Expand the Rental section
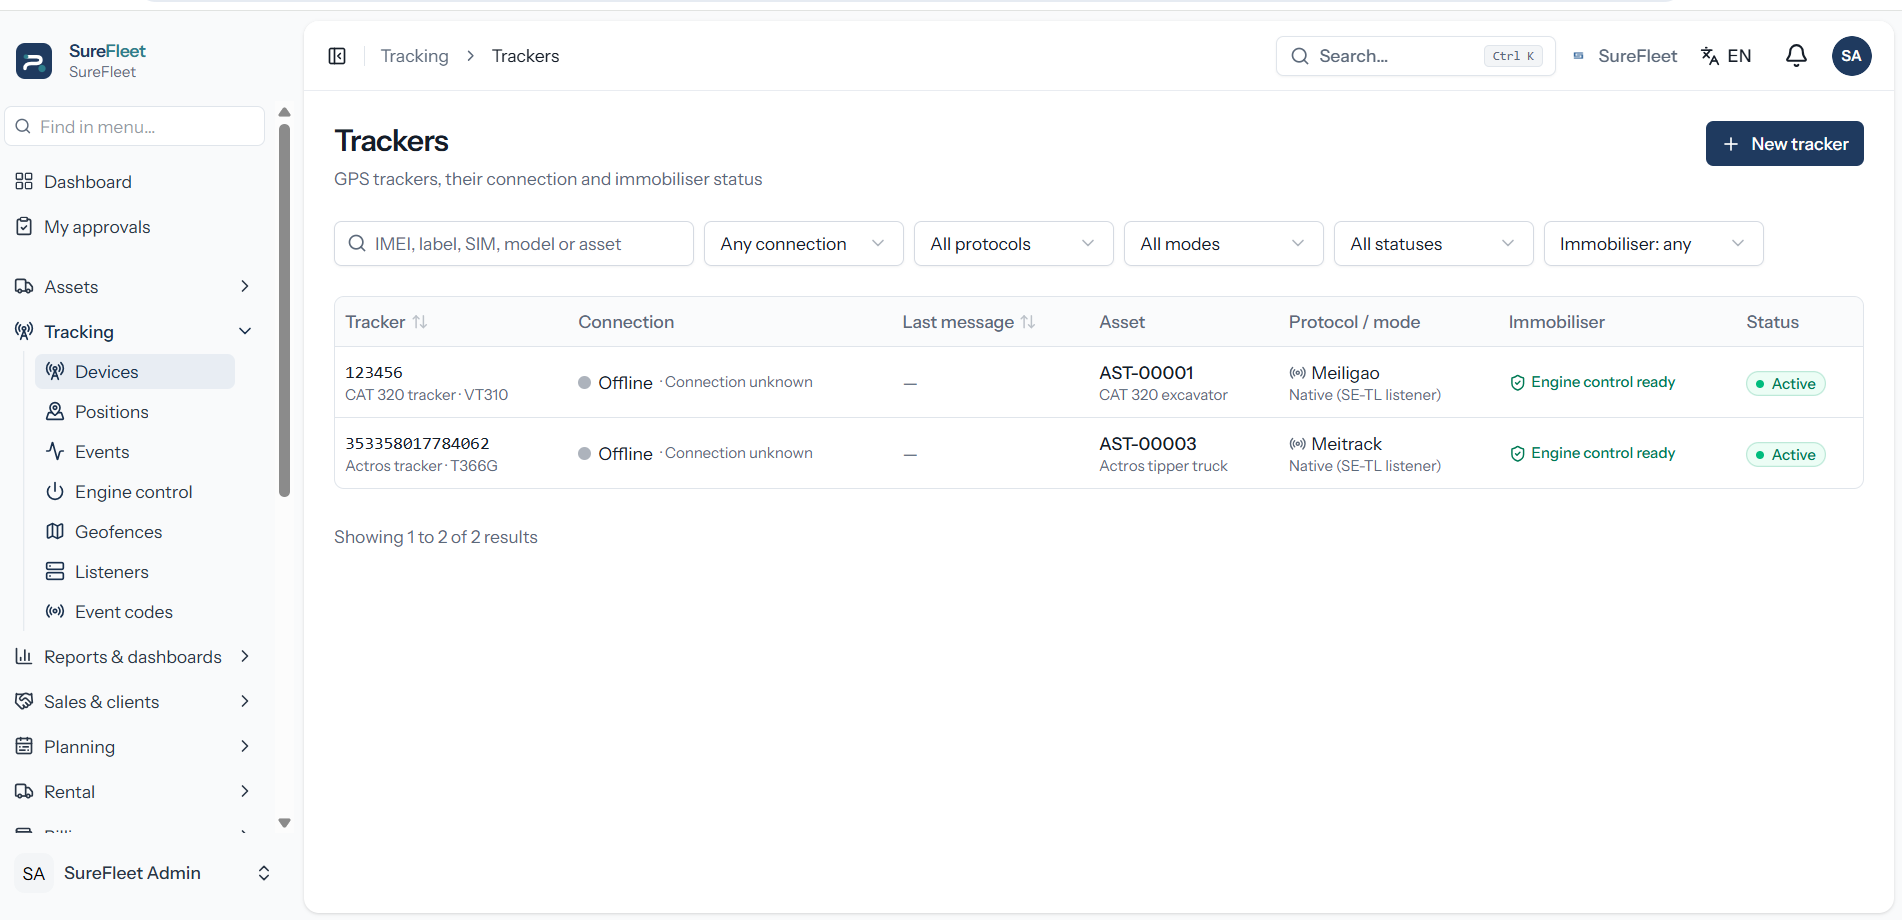 point(135,792)
